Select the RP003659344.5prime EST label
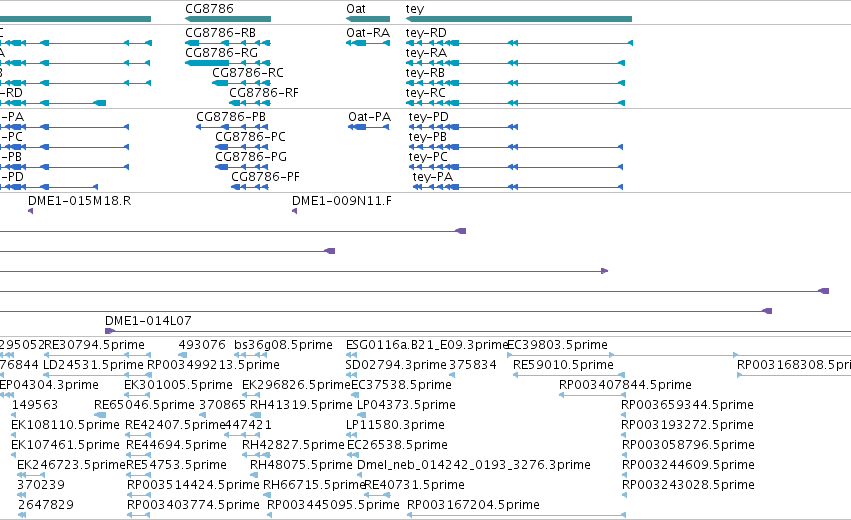Image resolution: width=851 pixels, height=520 pixels. tap(688, 405)
